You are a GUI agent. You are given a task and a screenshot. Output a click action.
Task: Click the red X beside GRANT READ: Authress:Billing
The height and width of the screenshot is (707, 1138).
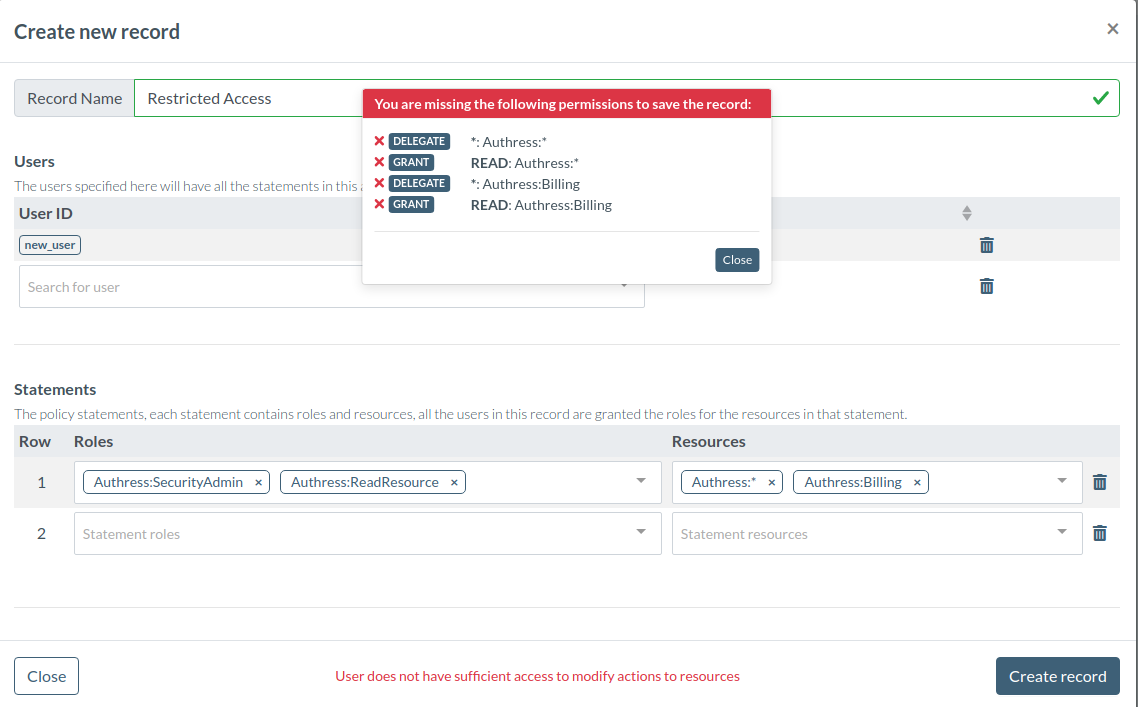[377, 204]
